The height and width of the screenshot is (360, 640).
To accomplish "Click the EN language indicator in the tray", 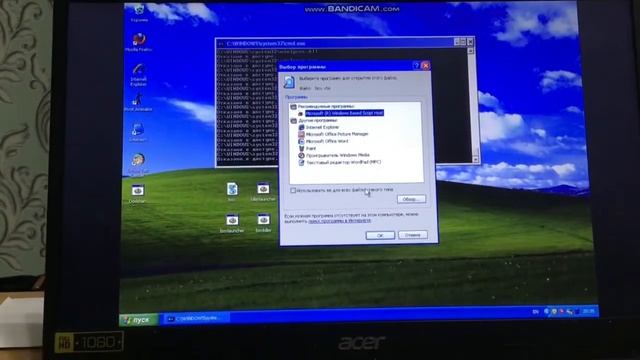I will pos(536,312).
